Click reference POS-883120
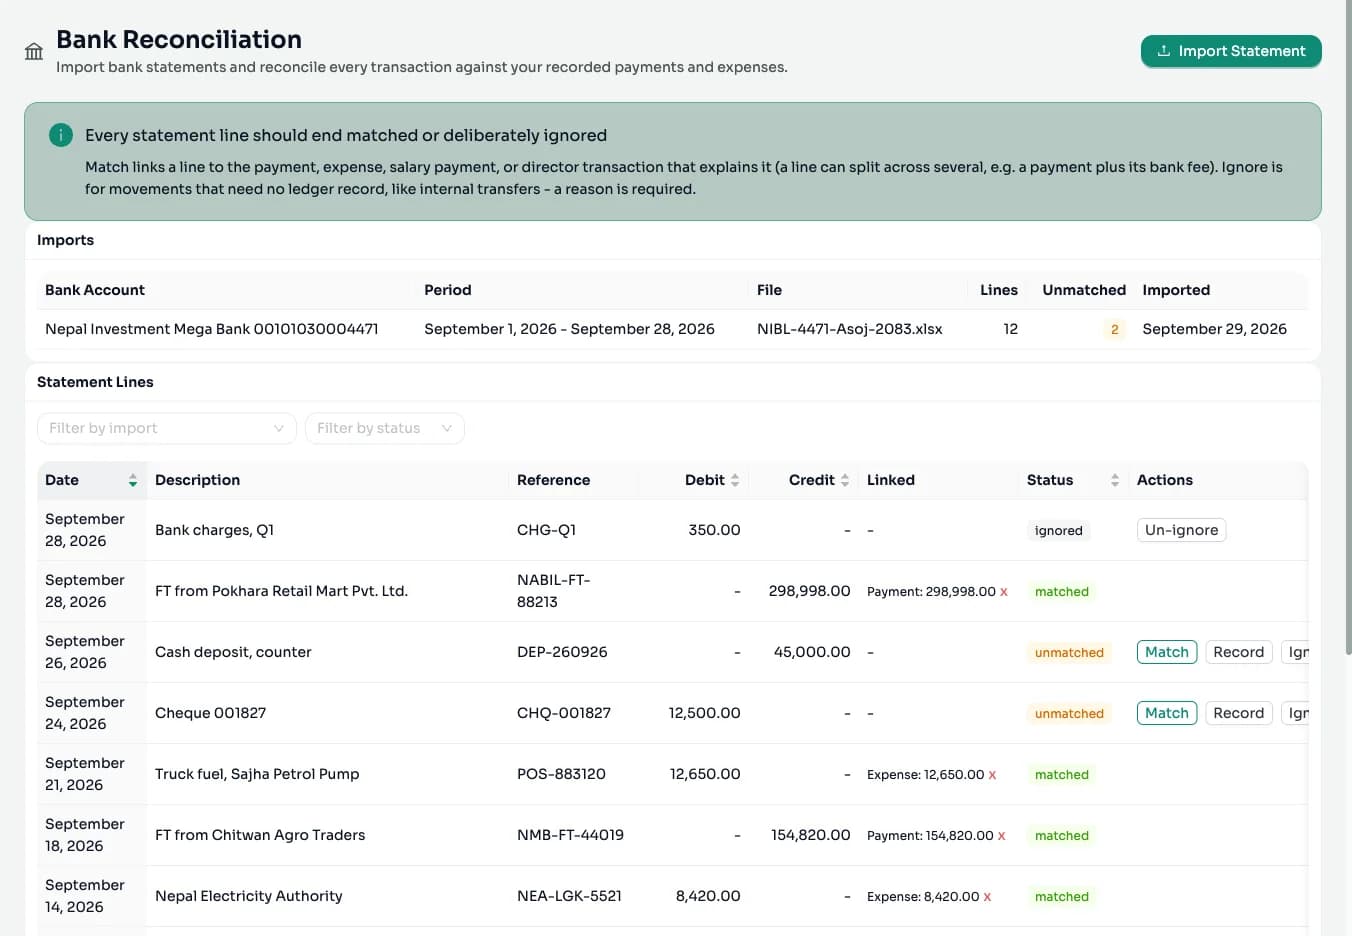 (x=561, y=774)
